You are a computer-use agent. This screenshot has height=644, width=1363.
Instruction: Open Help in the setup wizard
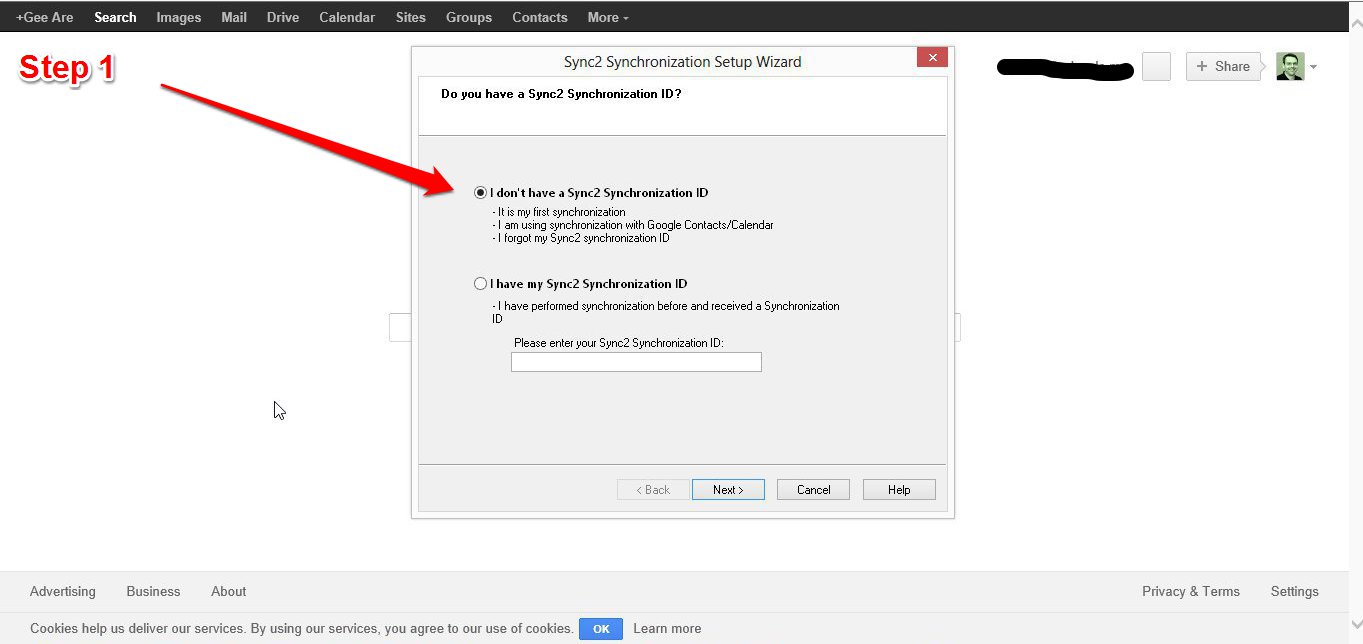898,490
